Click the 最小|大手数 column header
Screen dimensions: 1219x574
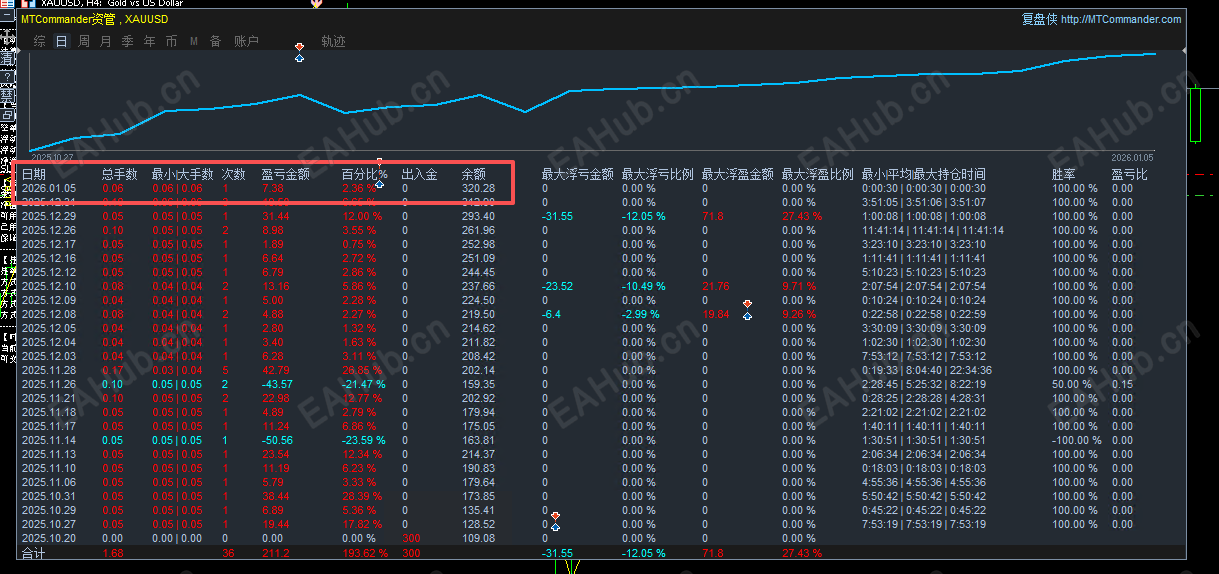182,174
